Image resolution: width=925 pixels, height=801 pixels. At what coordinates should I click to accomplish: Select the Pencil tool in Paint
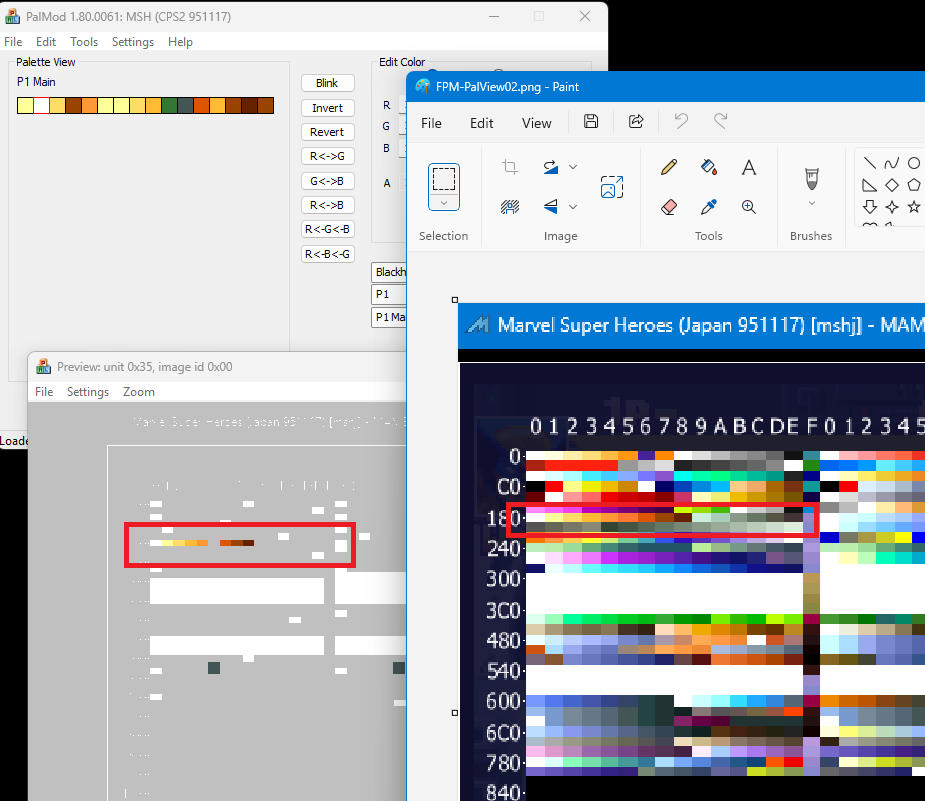[x=669, y=168]
